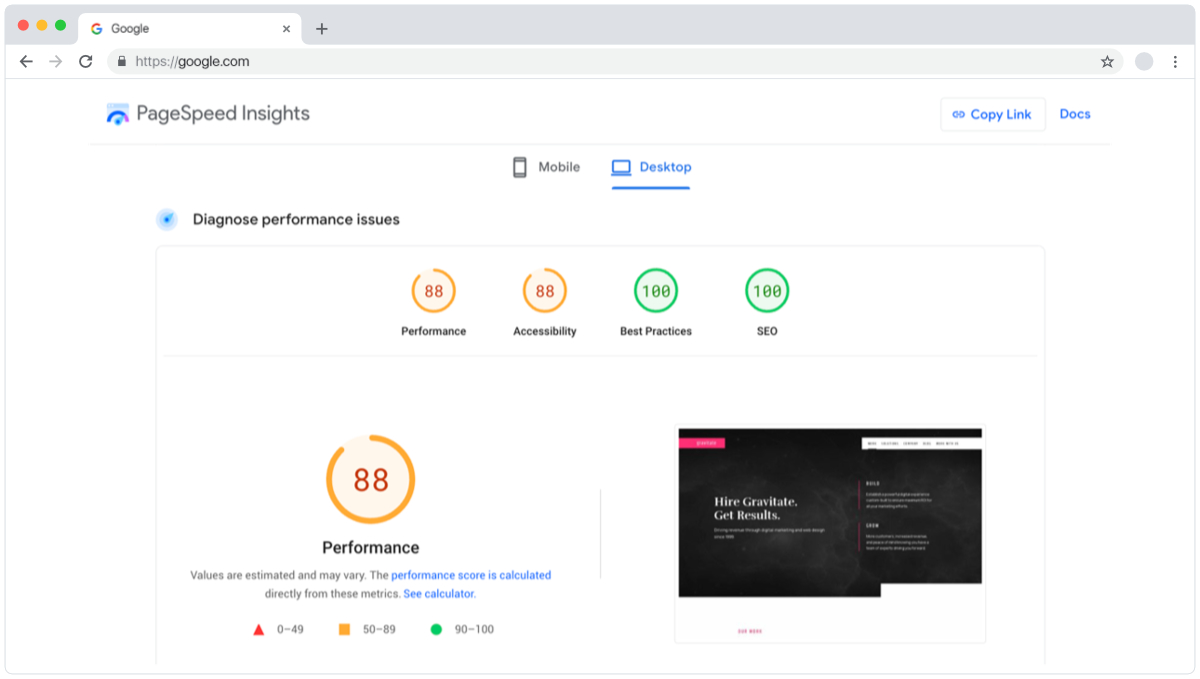The image size is (1200, 679).
Task: Click the Copy Link button
Action: coord(992,114)
